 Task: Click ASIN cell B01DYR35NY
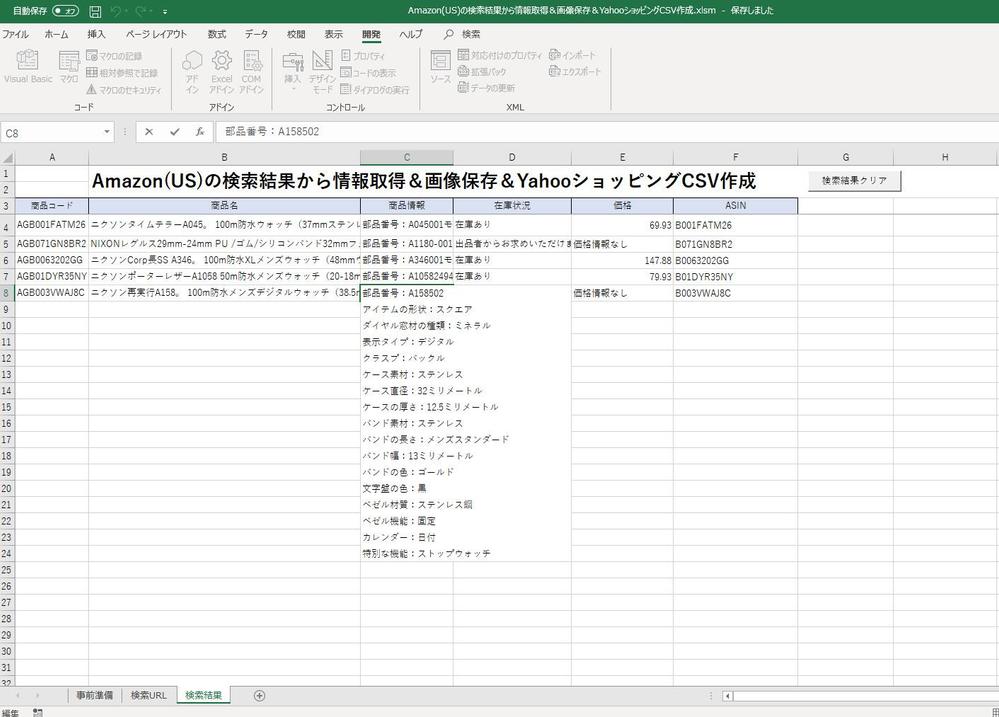(735, 277)
